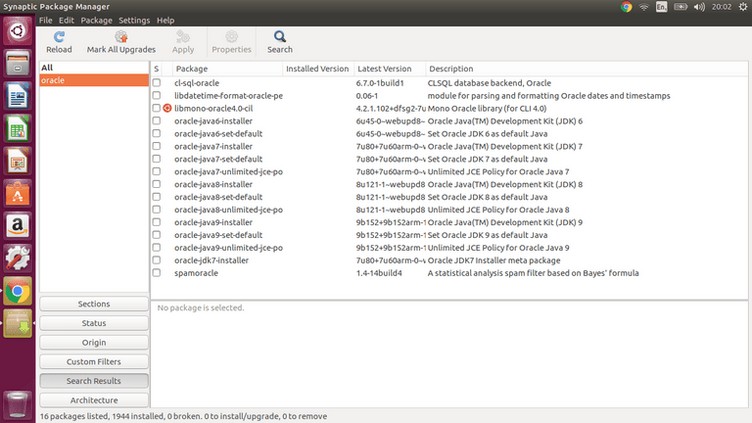Click the Reload toolbar icon

coord(59,37)
